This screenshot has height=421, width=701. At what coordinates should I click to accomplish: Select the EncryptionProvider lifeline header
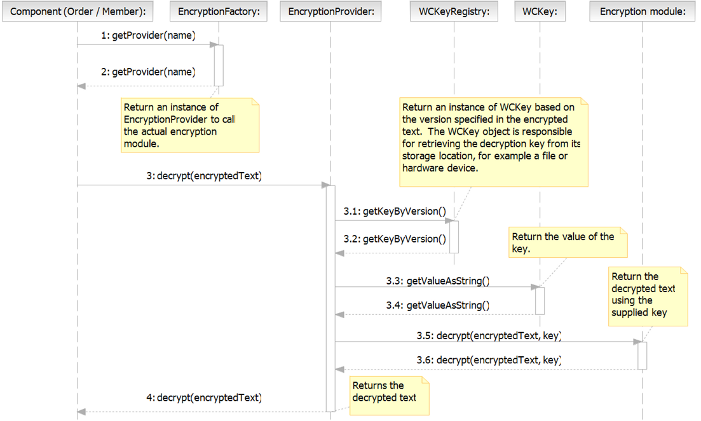click(331, 12)
